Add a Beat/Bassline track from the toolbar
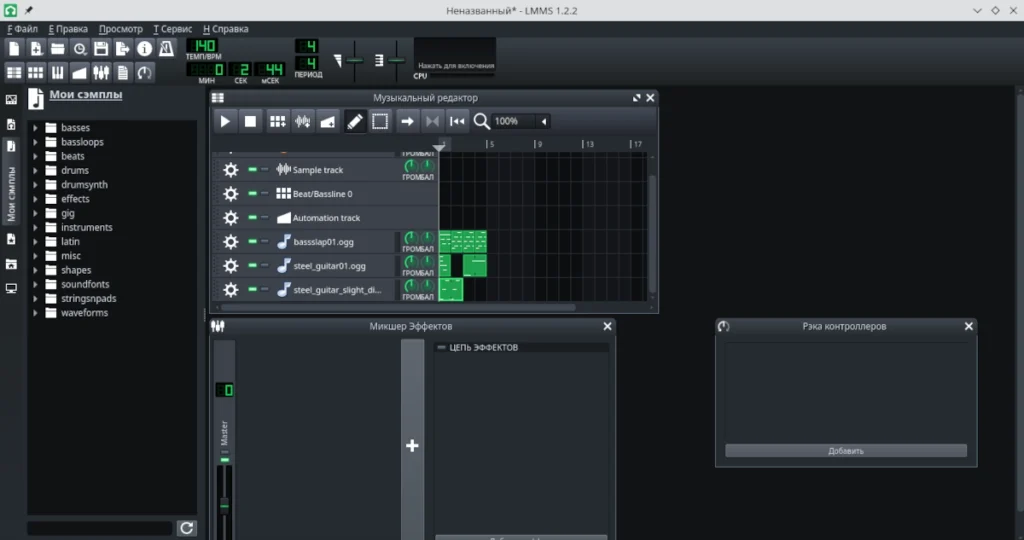Screen dimensions: 1024x540 278,121
